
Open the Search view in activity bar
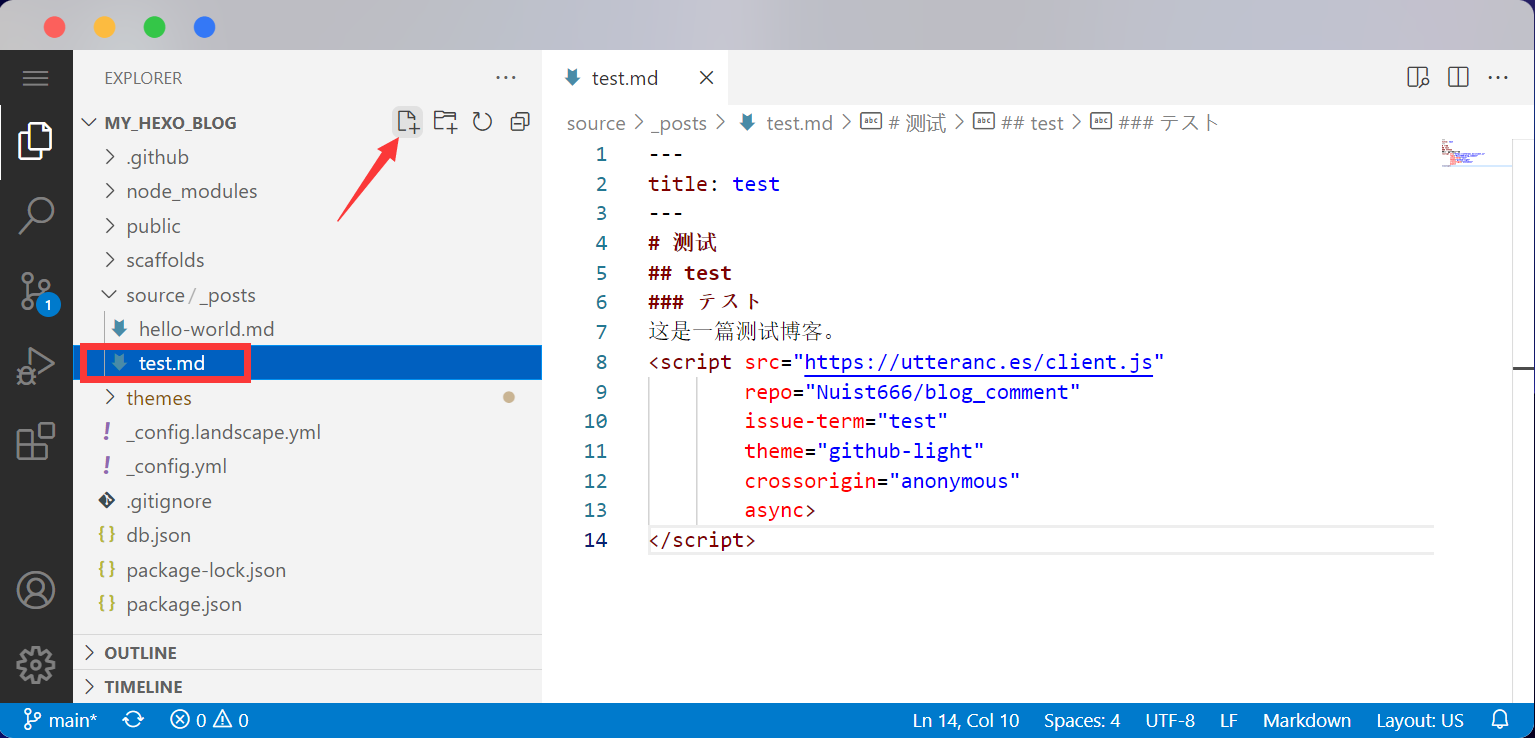36,214
